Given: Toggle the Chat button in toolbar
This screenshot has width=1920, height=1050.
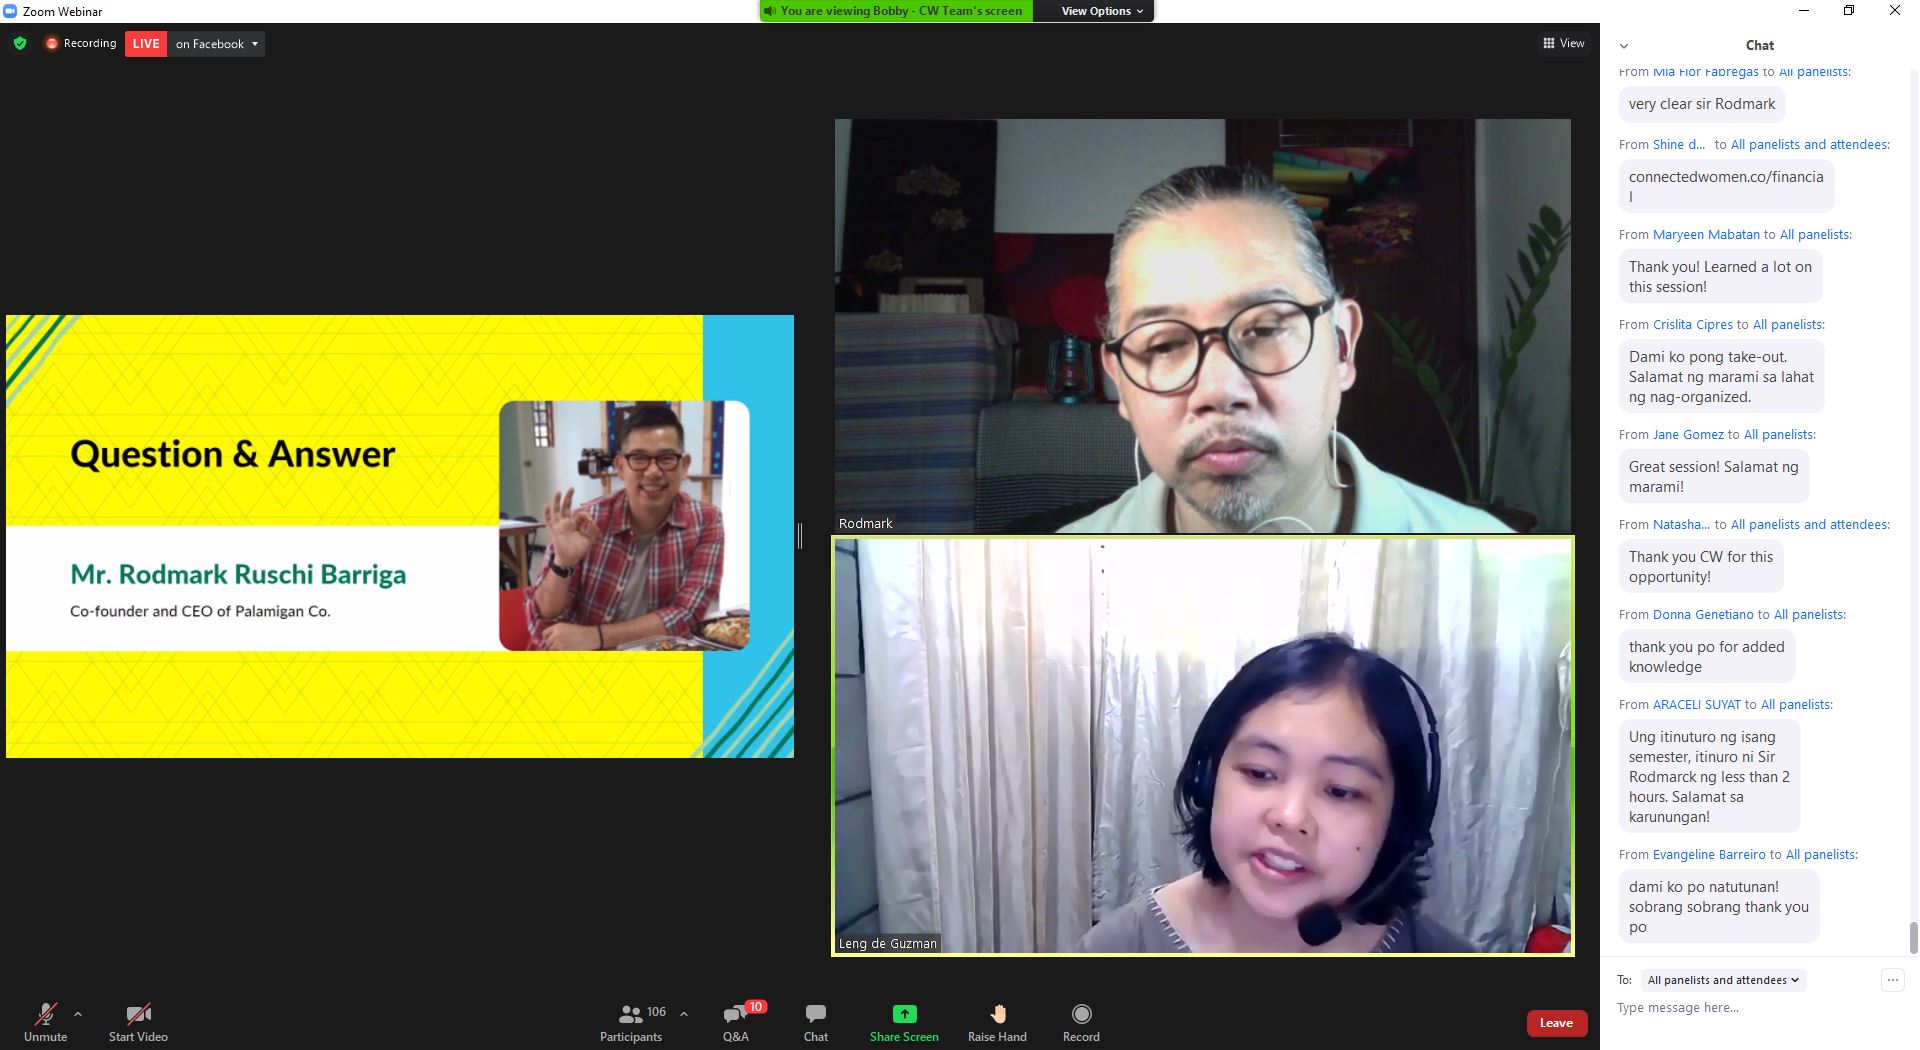Looking at the screenshot, I should 816,1023.
